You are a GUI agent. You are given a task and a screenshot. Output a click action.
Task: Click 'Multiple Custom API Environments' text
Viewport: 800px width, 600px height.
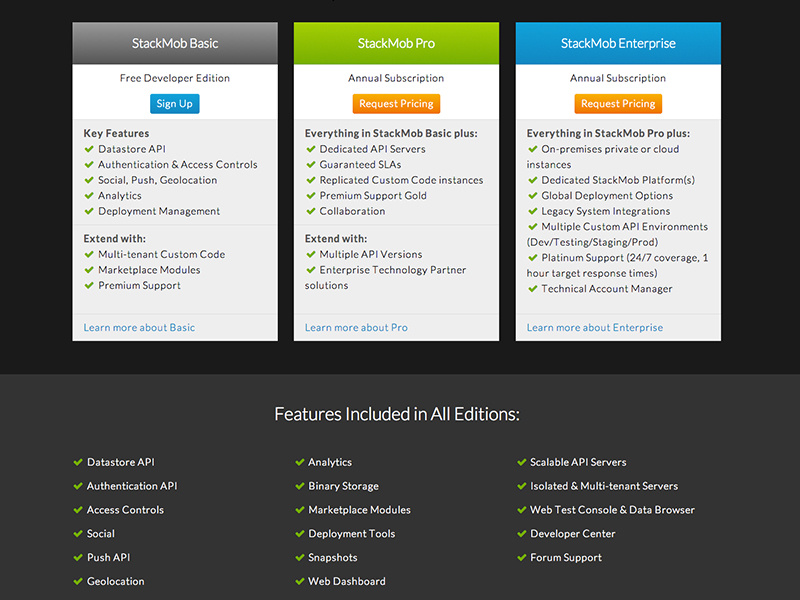click(x=624, y=227)
